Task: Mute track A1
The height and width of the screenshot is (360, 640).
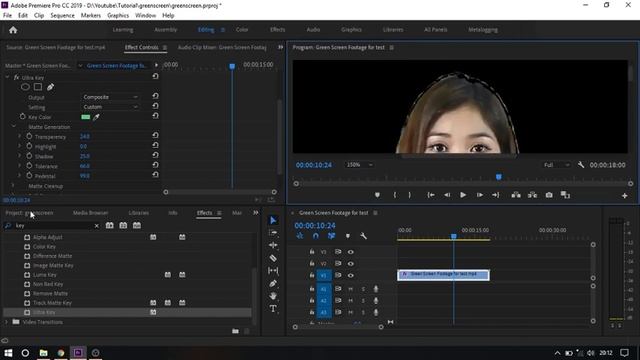Action: click(x=350, y=289)
